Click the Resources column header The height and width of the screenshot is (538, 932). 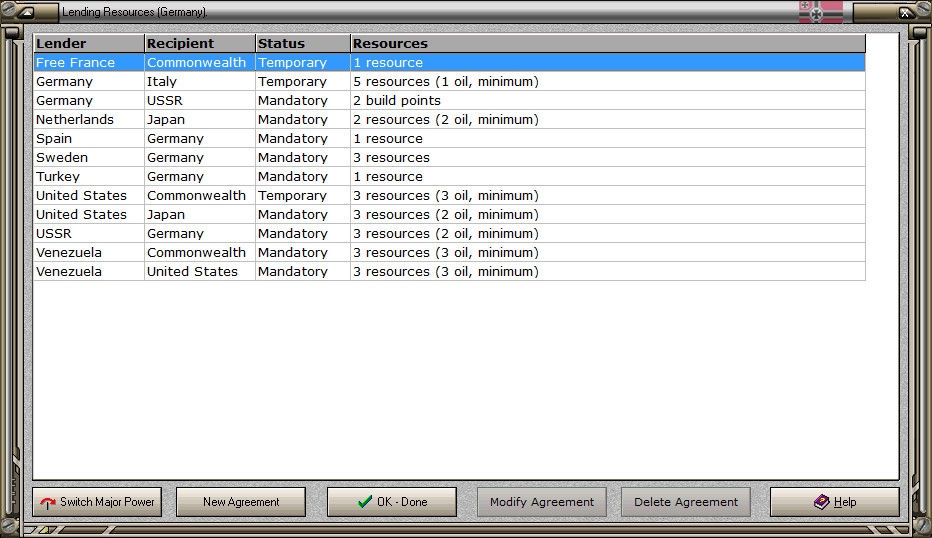click(x=608, y=43)
